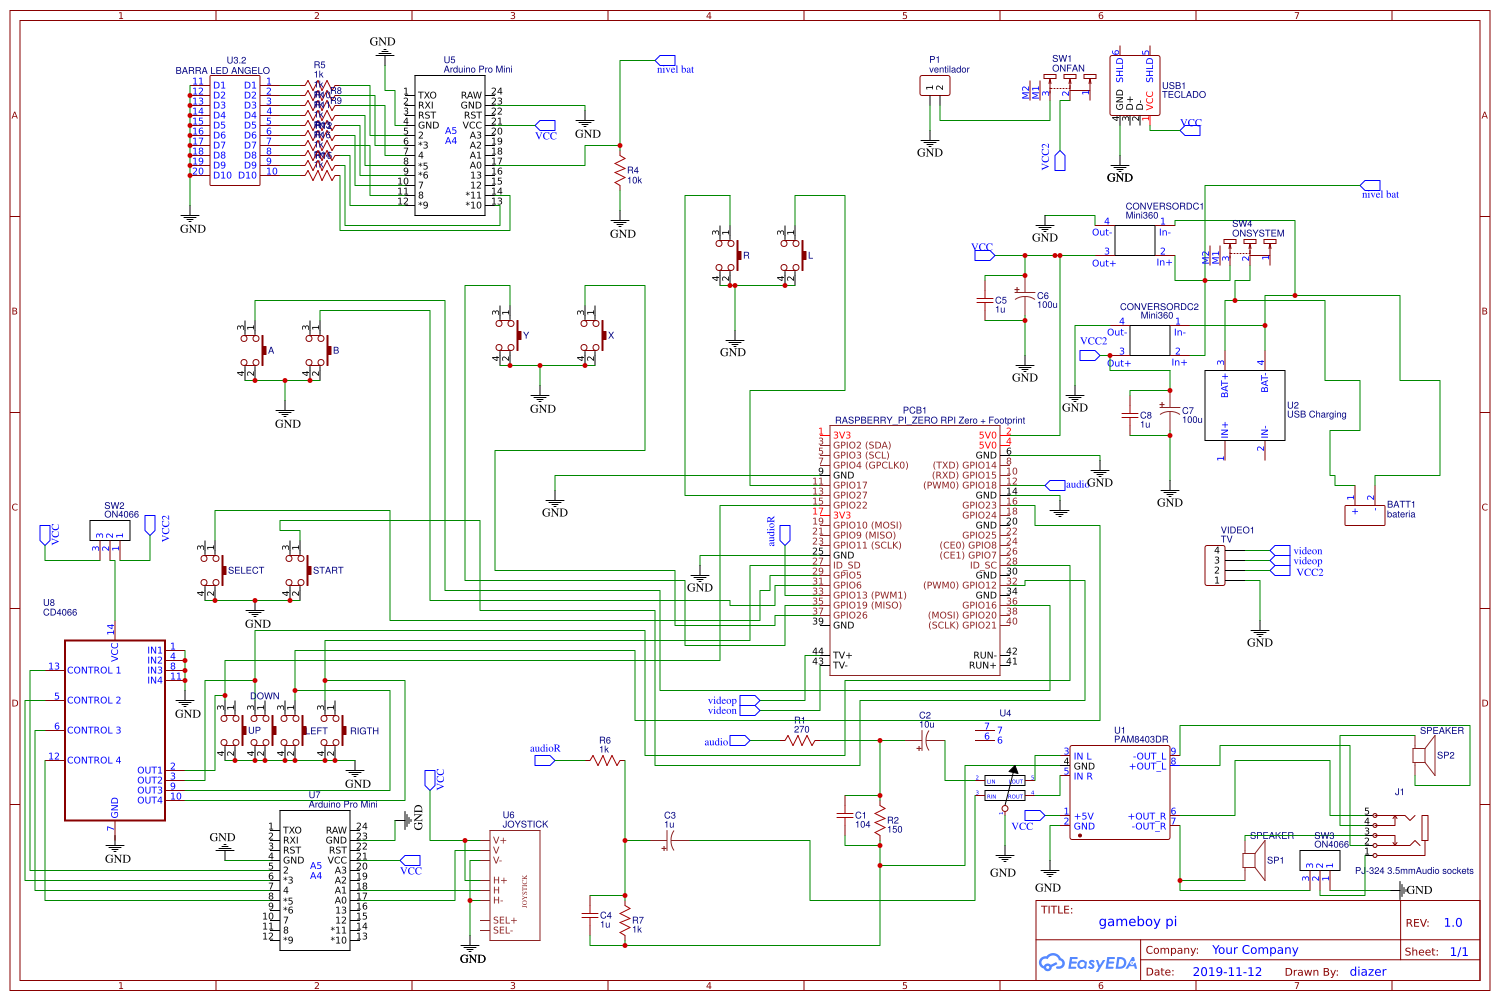The image size is (1500, 1001).
Task: Select the PAM8403DR amplifier symbol U1
Action: 1120,790
